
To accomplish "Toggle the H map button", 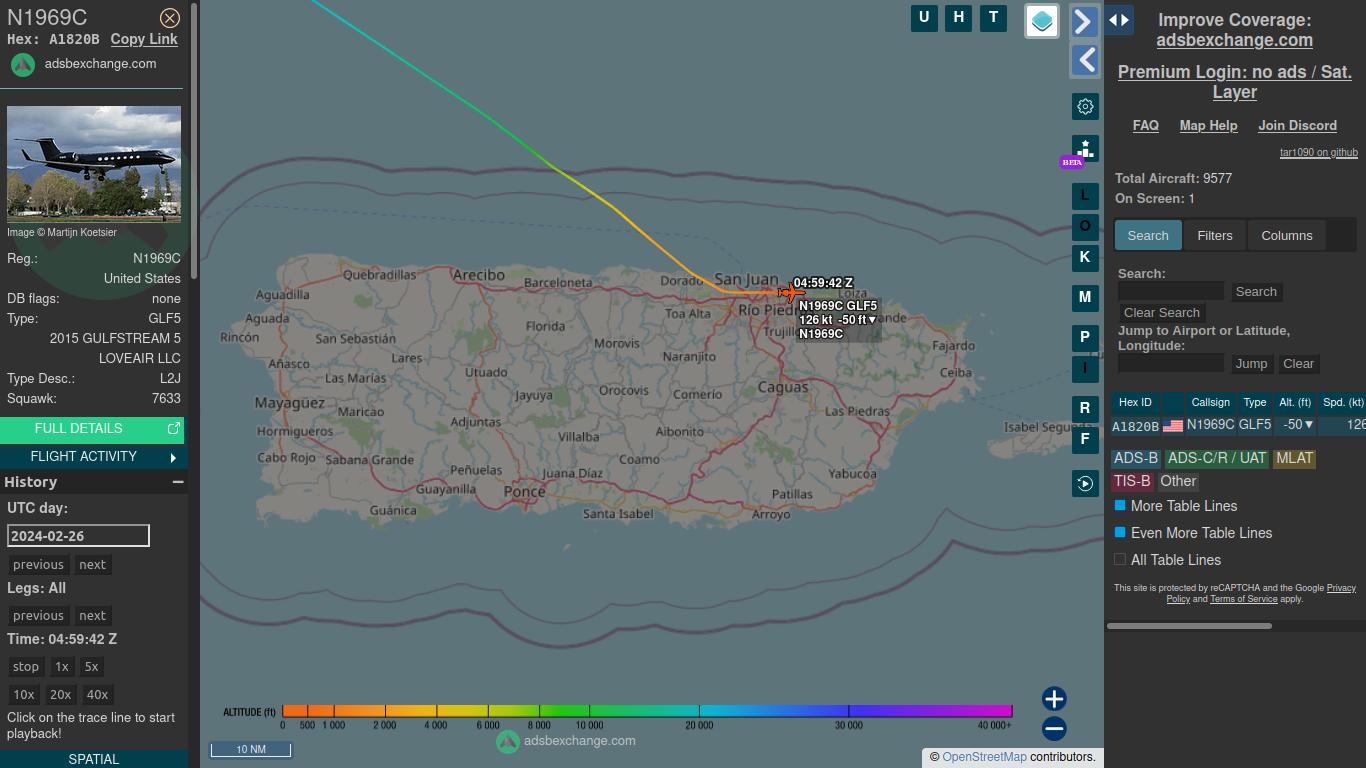I will tap(959, 18).
